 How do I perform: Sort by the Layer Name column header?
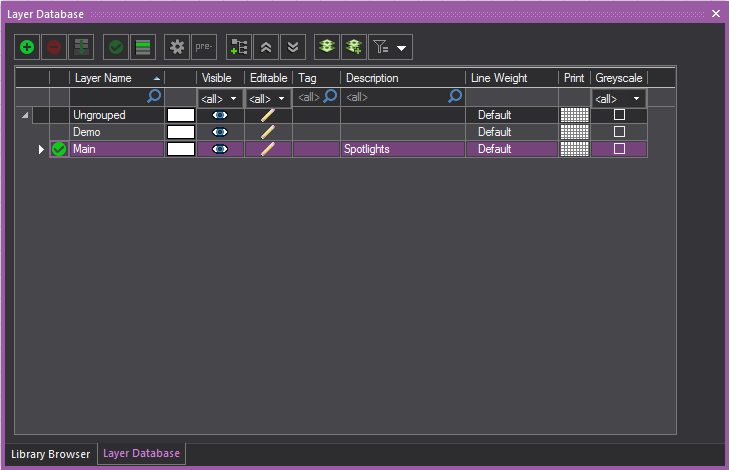click(x=110, y=78)
